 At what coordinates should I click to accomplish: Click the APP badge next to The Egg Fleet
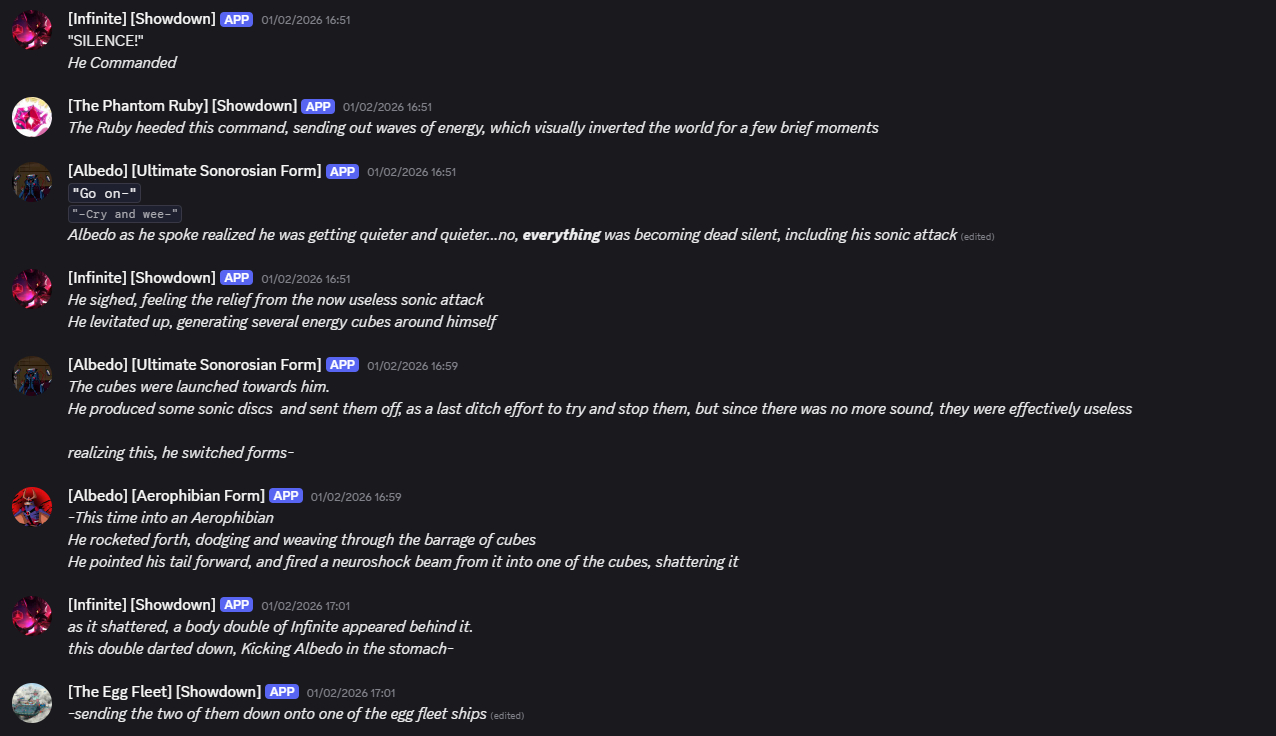[282, 692]
